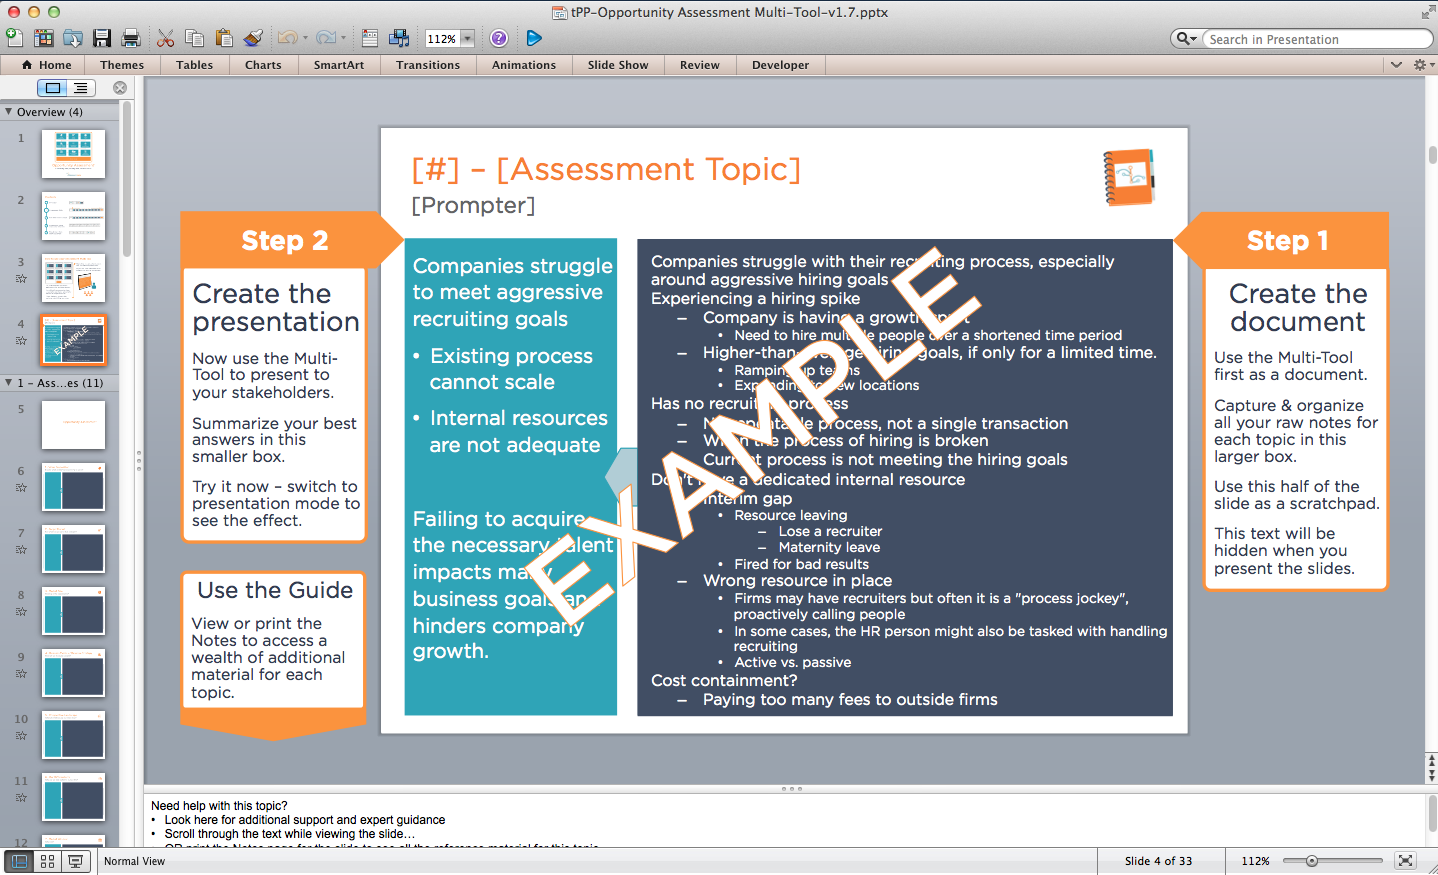Open the text box list icon
The width and height of the screenshot is (1438, 875).
coord(370,38)
